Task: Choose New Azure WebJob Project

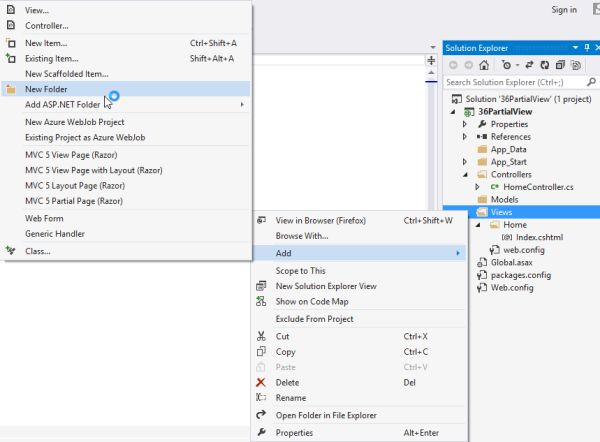Action: 75,122
